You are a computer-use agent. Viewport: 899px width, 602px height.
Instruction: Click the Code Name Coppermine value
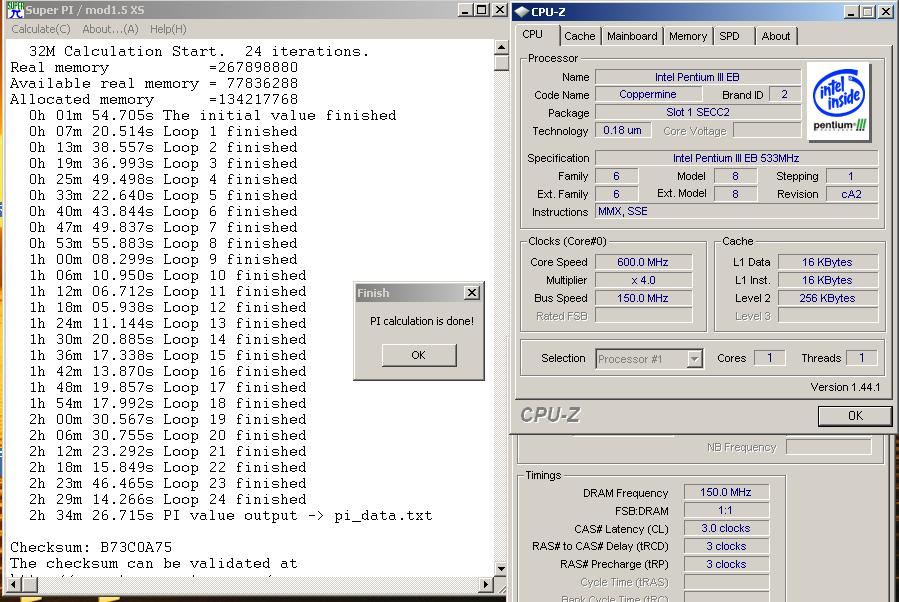tap(648, 95)
